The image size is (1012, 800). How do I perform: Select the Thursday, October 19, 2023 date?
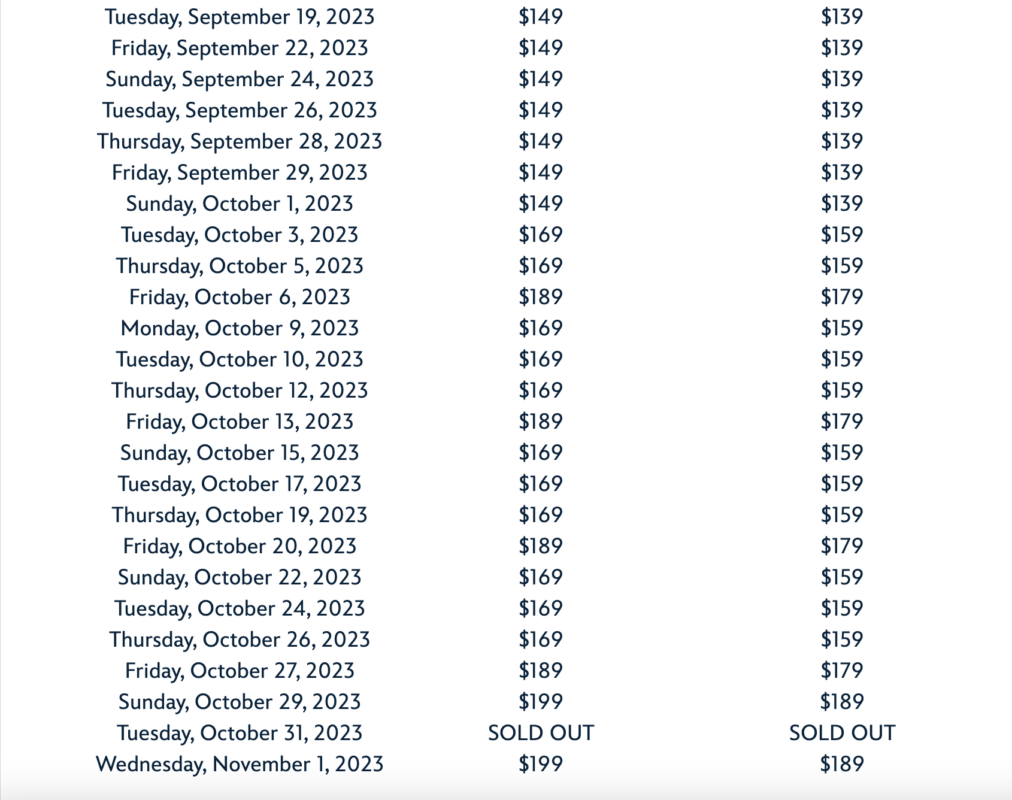(x=239, y=515)
